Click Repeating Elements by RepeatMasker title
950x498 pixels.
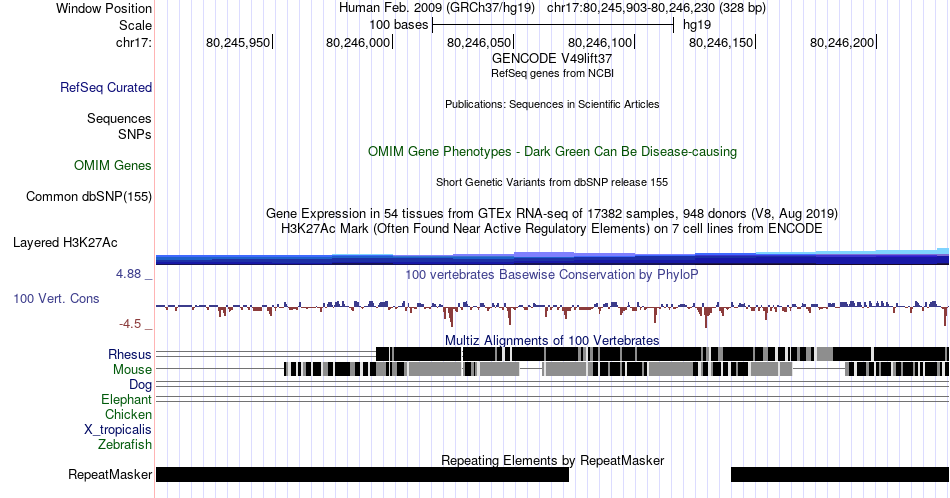pos(552,460)
